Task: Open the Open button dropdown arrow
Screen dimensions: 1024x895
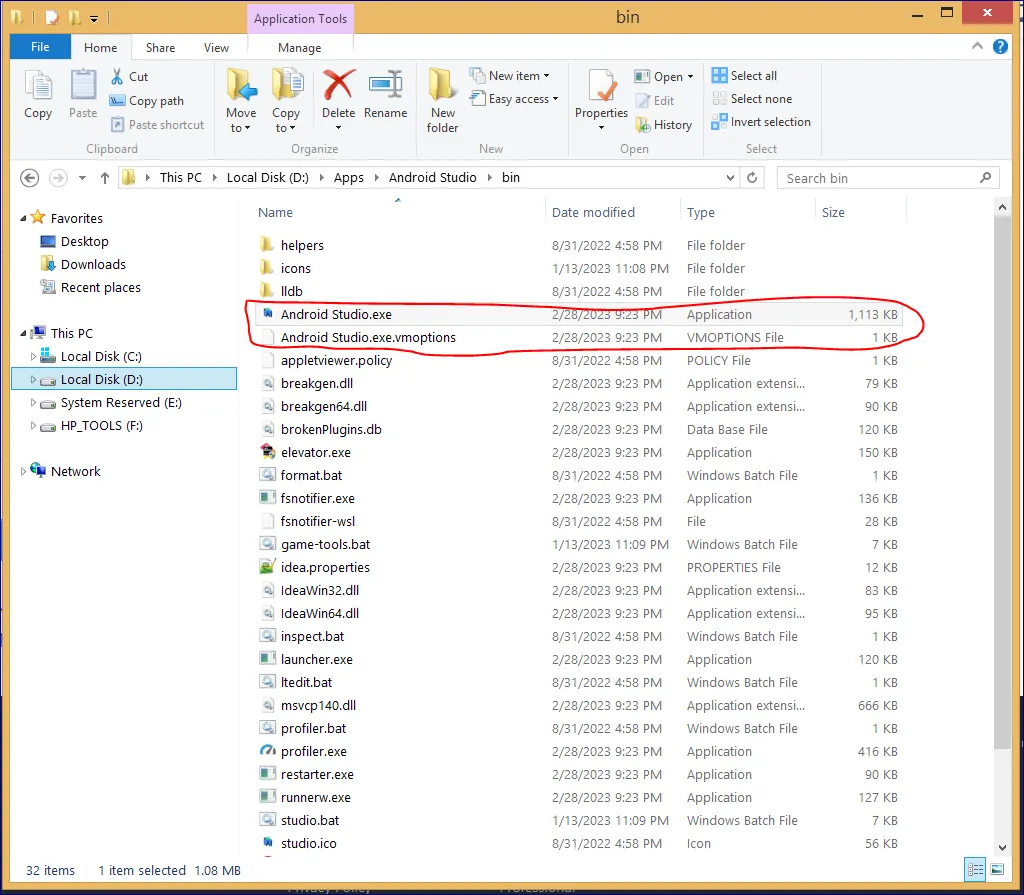Action: click(690, 77)
